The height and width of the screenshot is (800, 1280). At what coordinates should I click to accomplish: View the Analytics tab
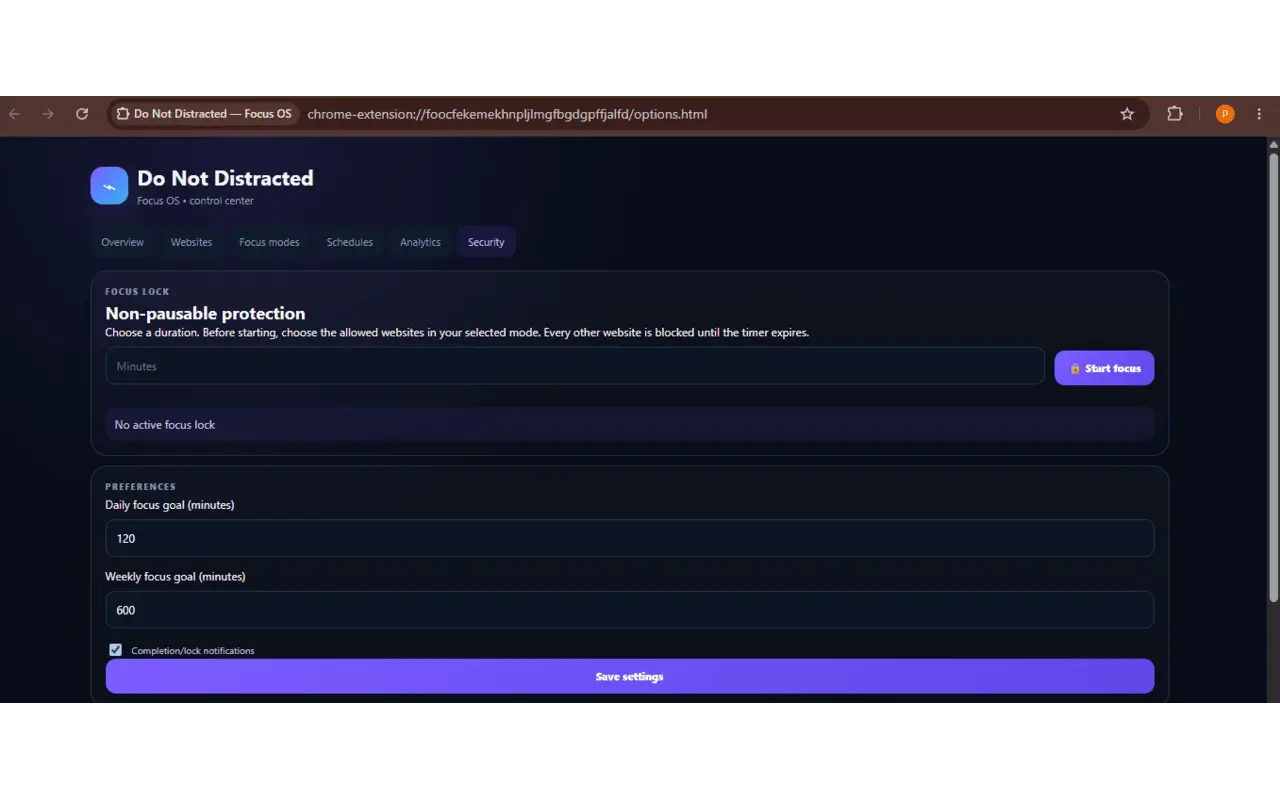[x=420, y=242]
